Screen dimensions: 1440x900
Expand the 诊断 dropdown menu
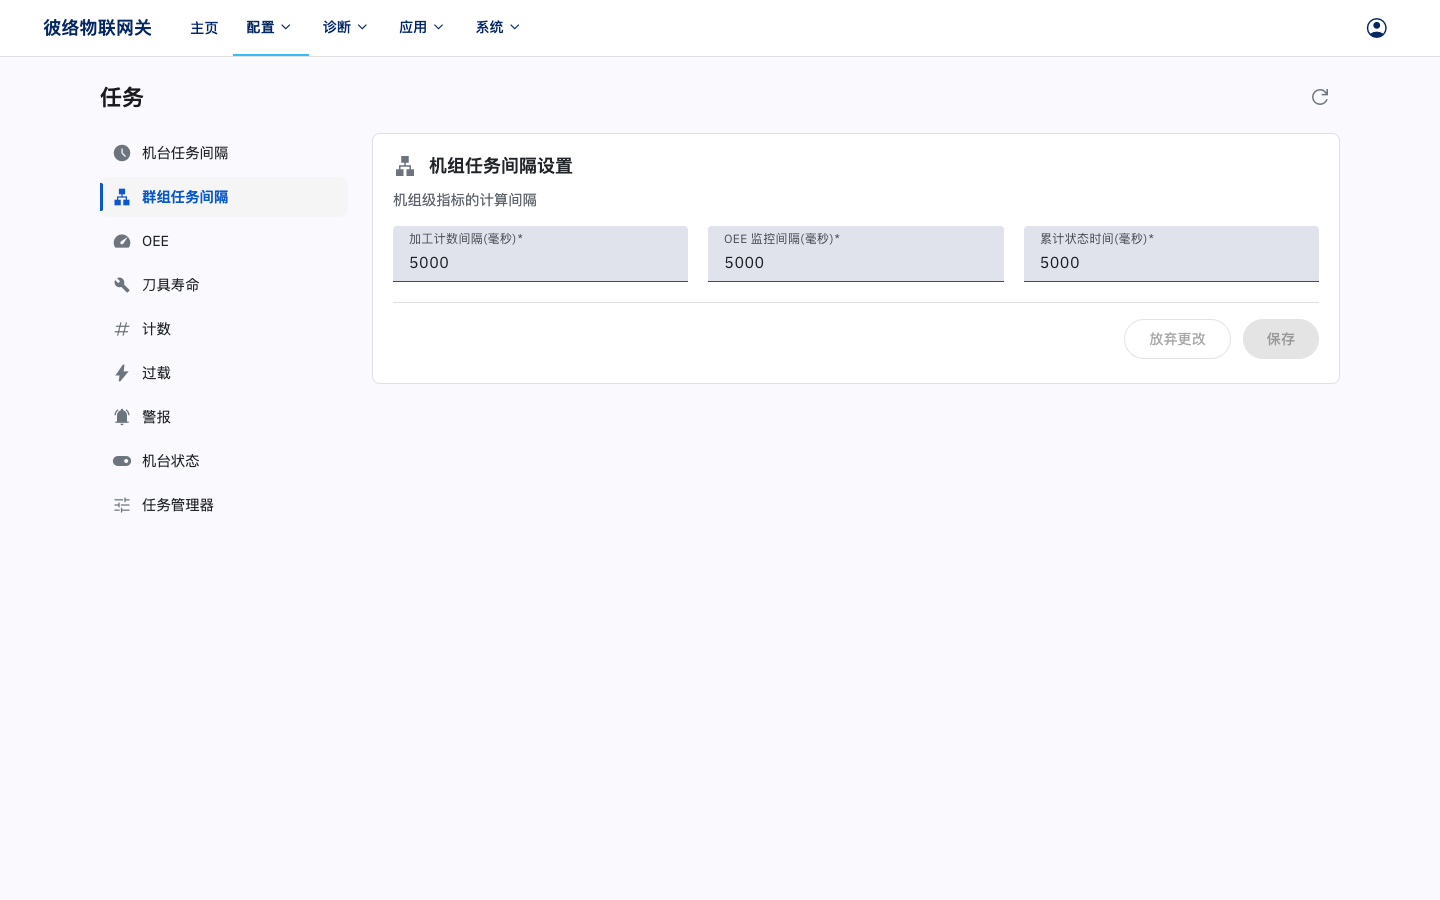point(346,28)
